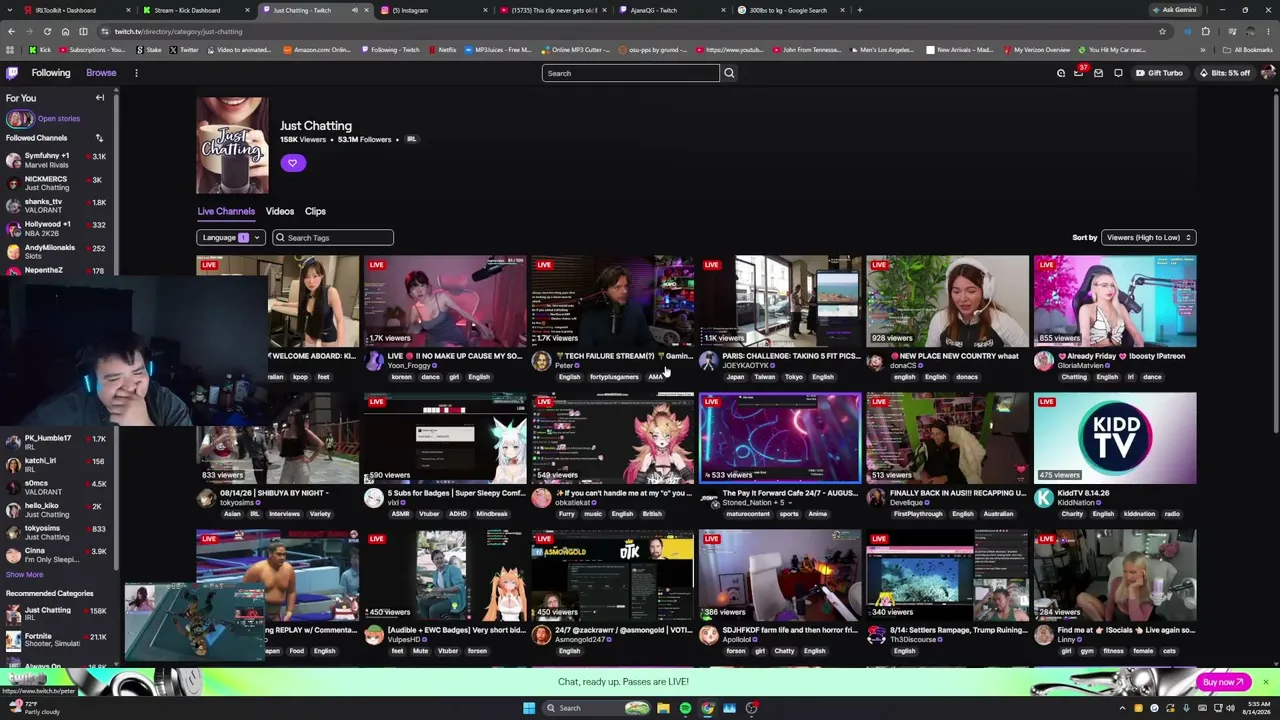This screenshot has width=1280, height=720.
Task: Open notifications inbox showing 37 badge
Action: [1079, 73]
